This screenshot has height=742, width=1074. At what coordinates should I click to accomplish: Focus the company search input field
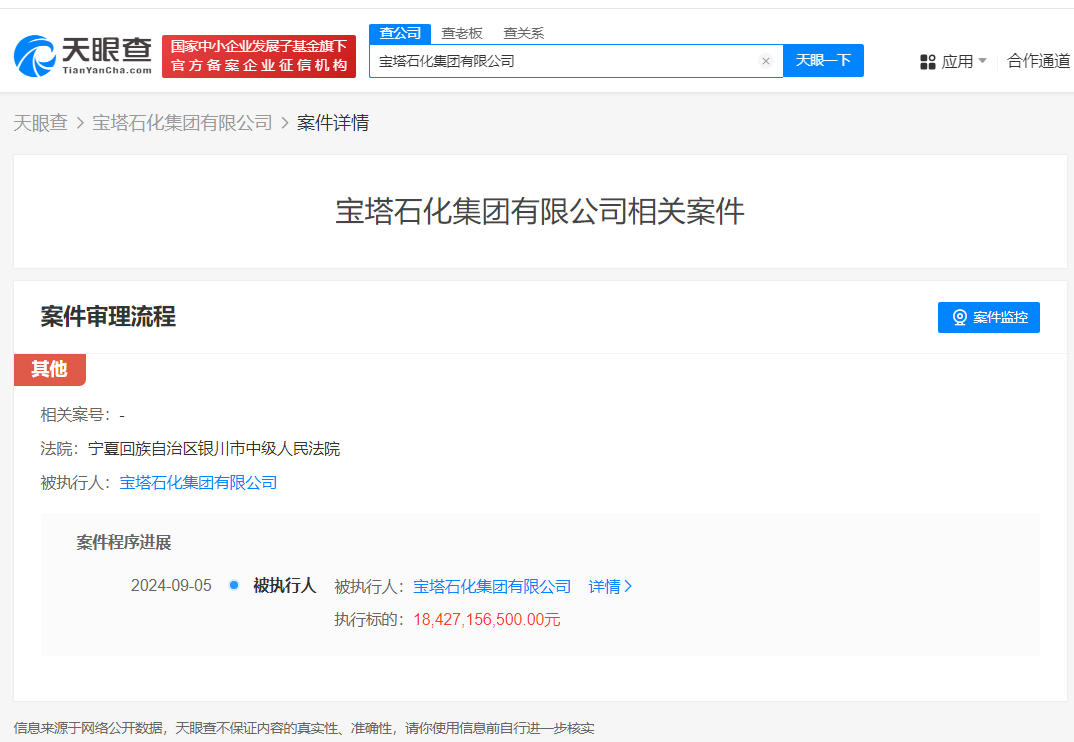tap(567, 61)
